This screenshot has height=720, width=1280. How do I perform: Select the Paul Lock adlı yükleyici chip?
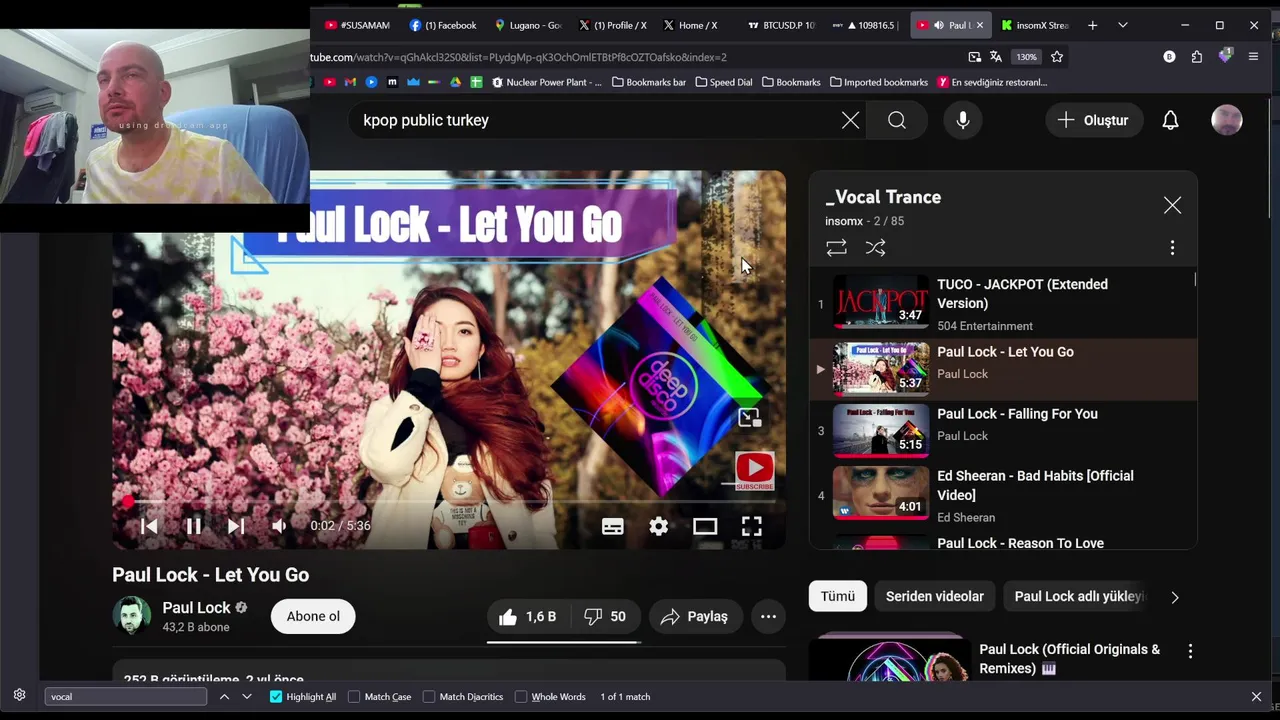1078,596
